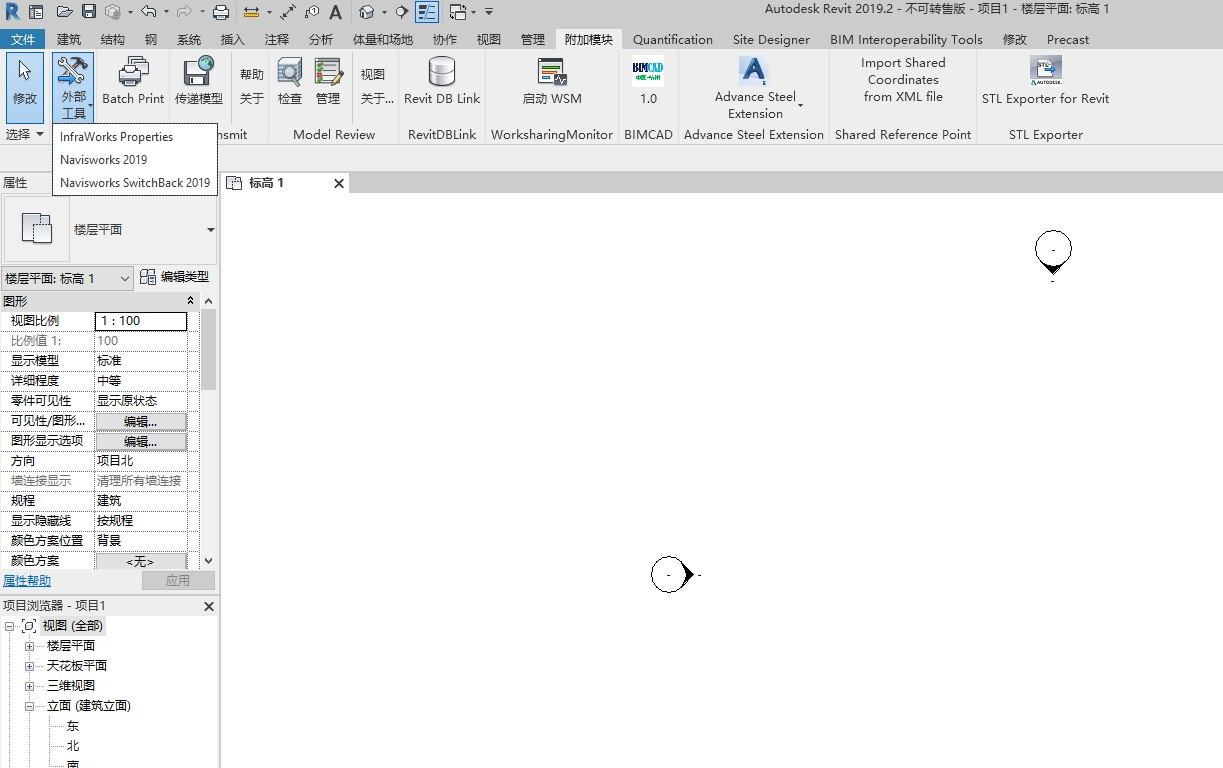The image size is (1223, 768).
Task: Click the 检查 Check icon in Model Review
Action: tap(290, 81)
